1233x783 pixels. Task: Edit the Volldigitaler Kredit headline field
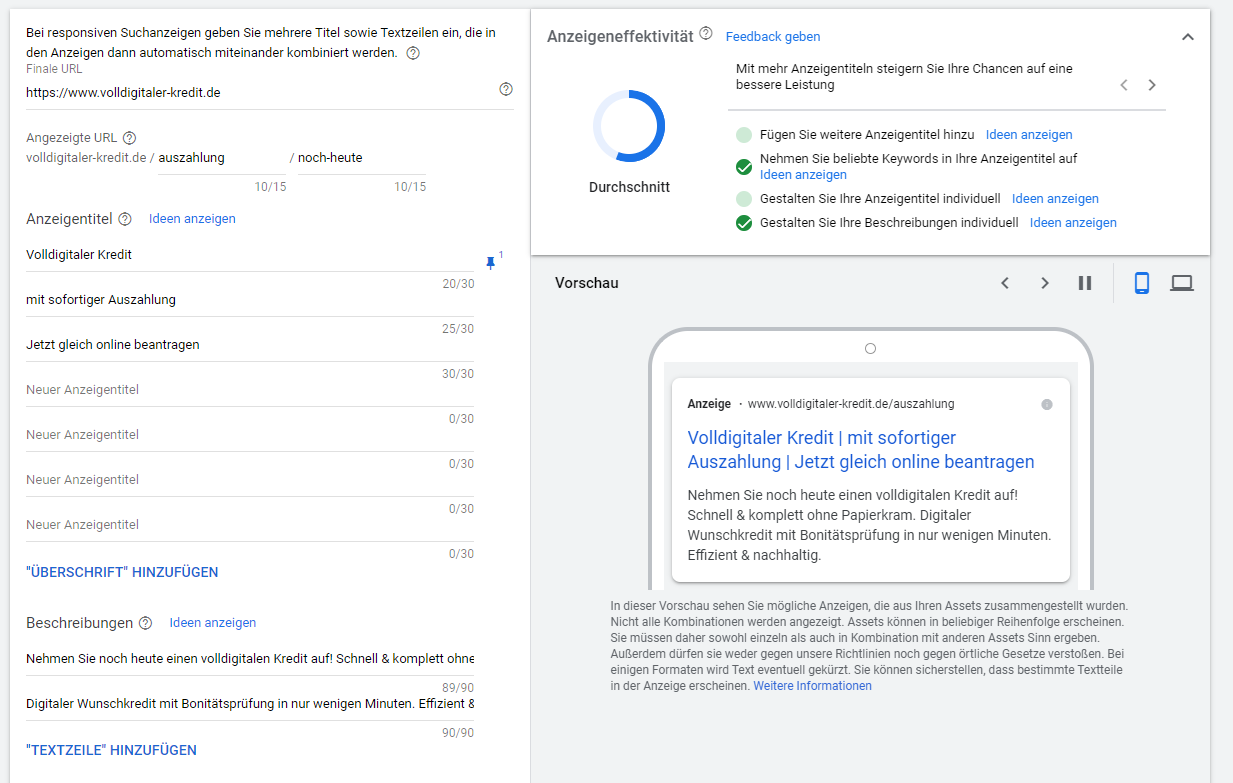tap(250, 255)
